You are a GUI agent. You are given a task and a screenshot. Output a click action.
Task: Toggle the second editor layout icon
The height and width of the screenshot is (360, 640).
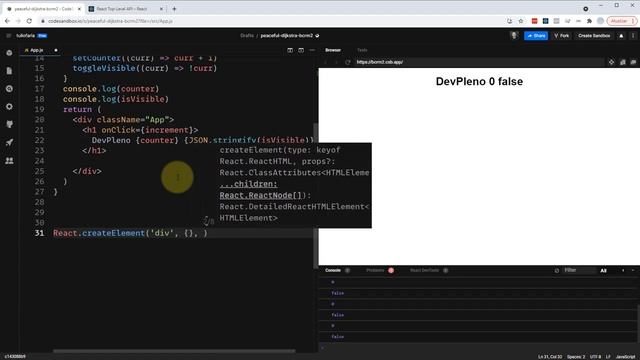pyautogui.click(x=301, y=50)
